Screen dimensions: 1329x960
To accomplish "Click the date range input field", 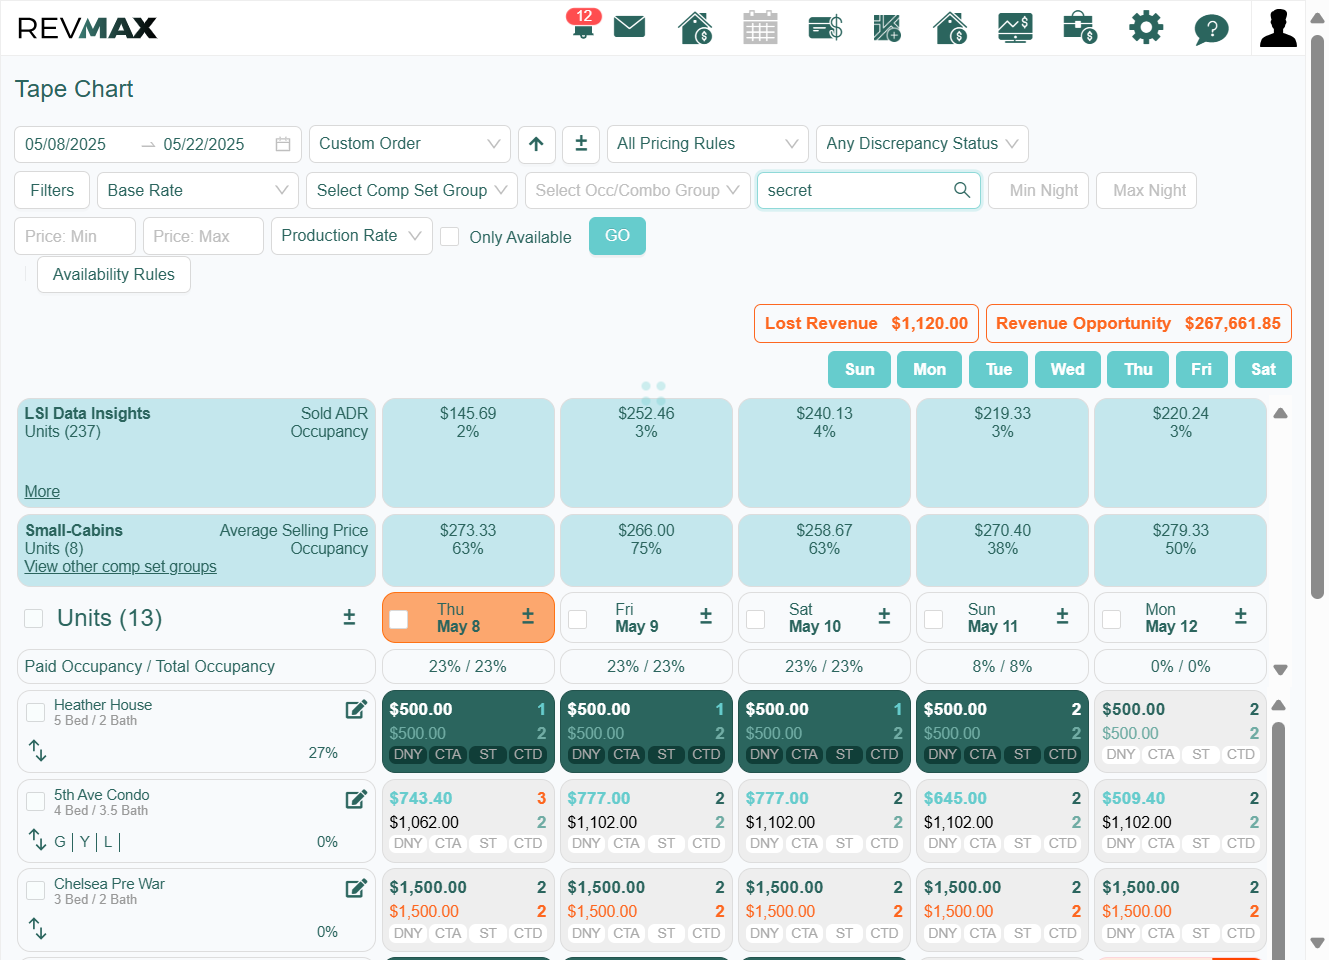I will [x=158, y=144].
